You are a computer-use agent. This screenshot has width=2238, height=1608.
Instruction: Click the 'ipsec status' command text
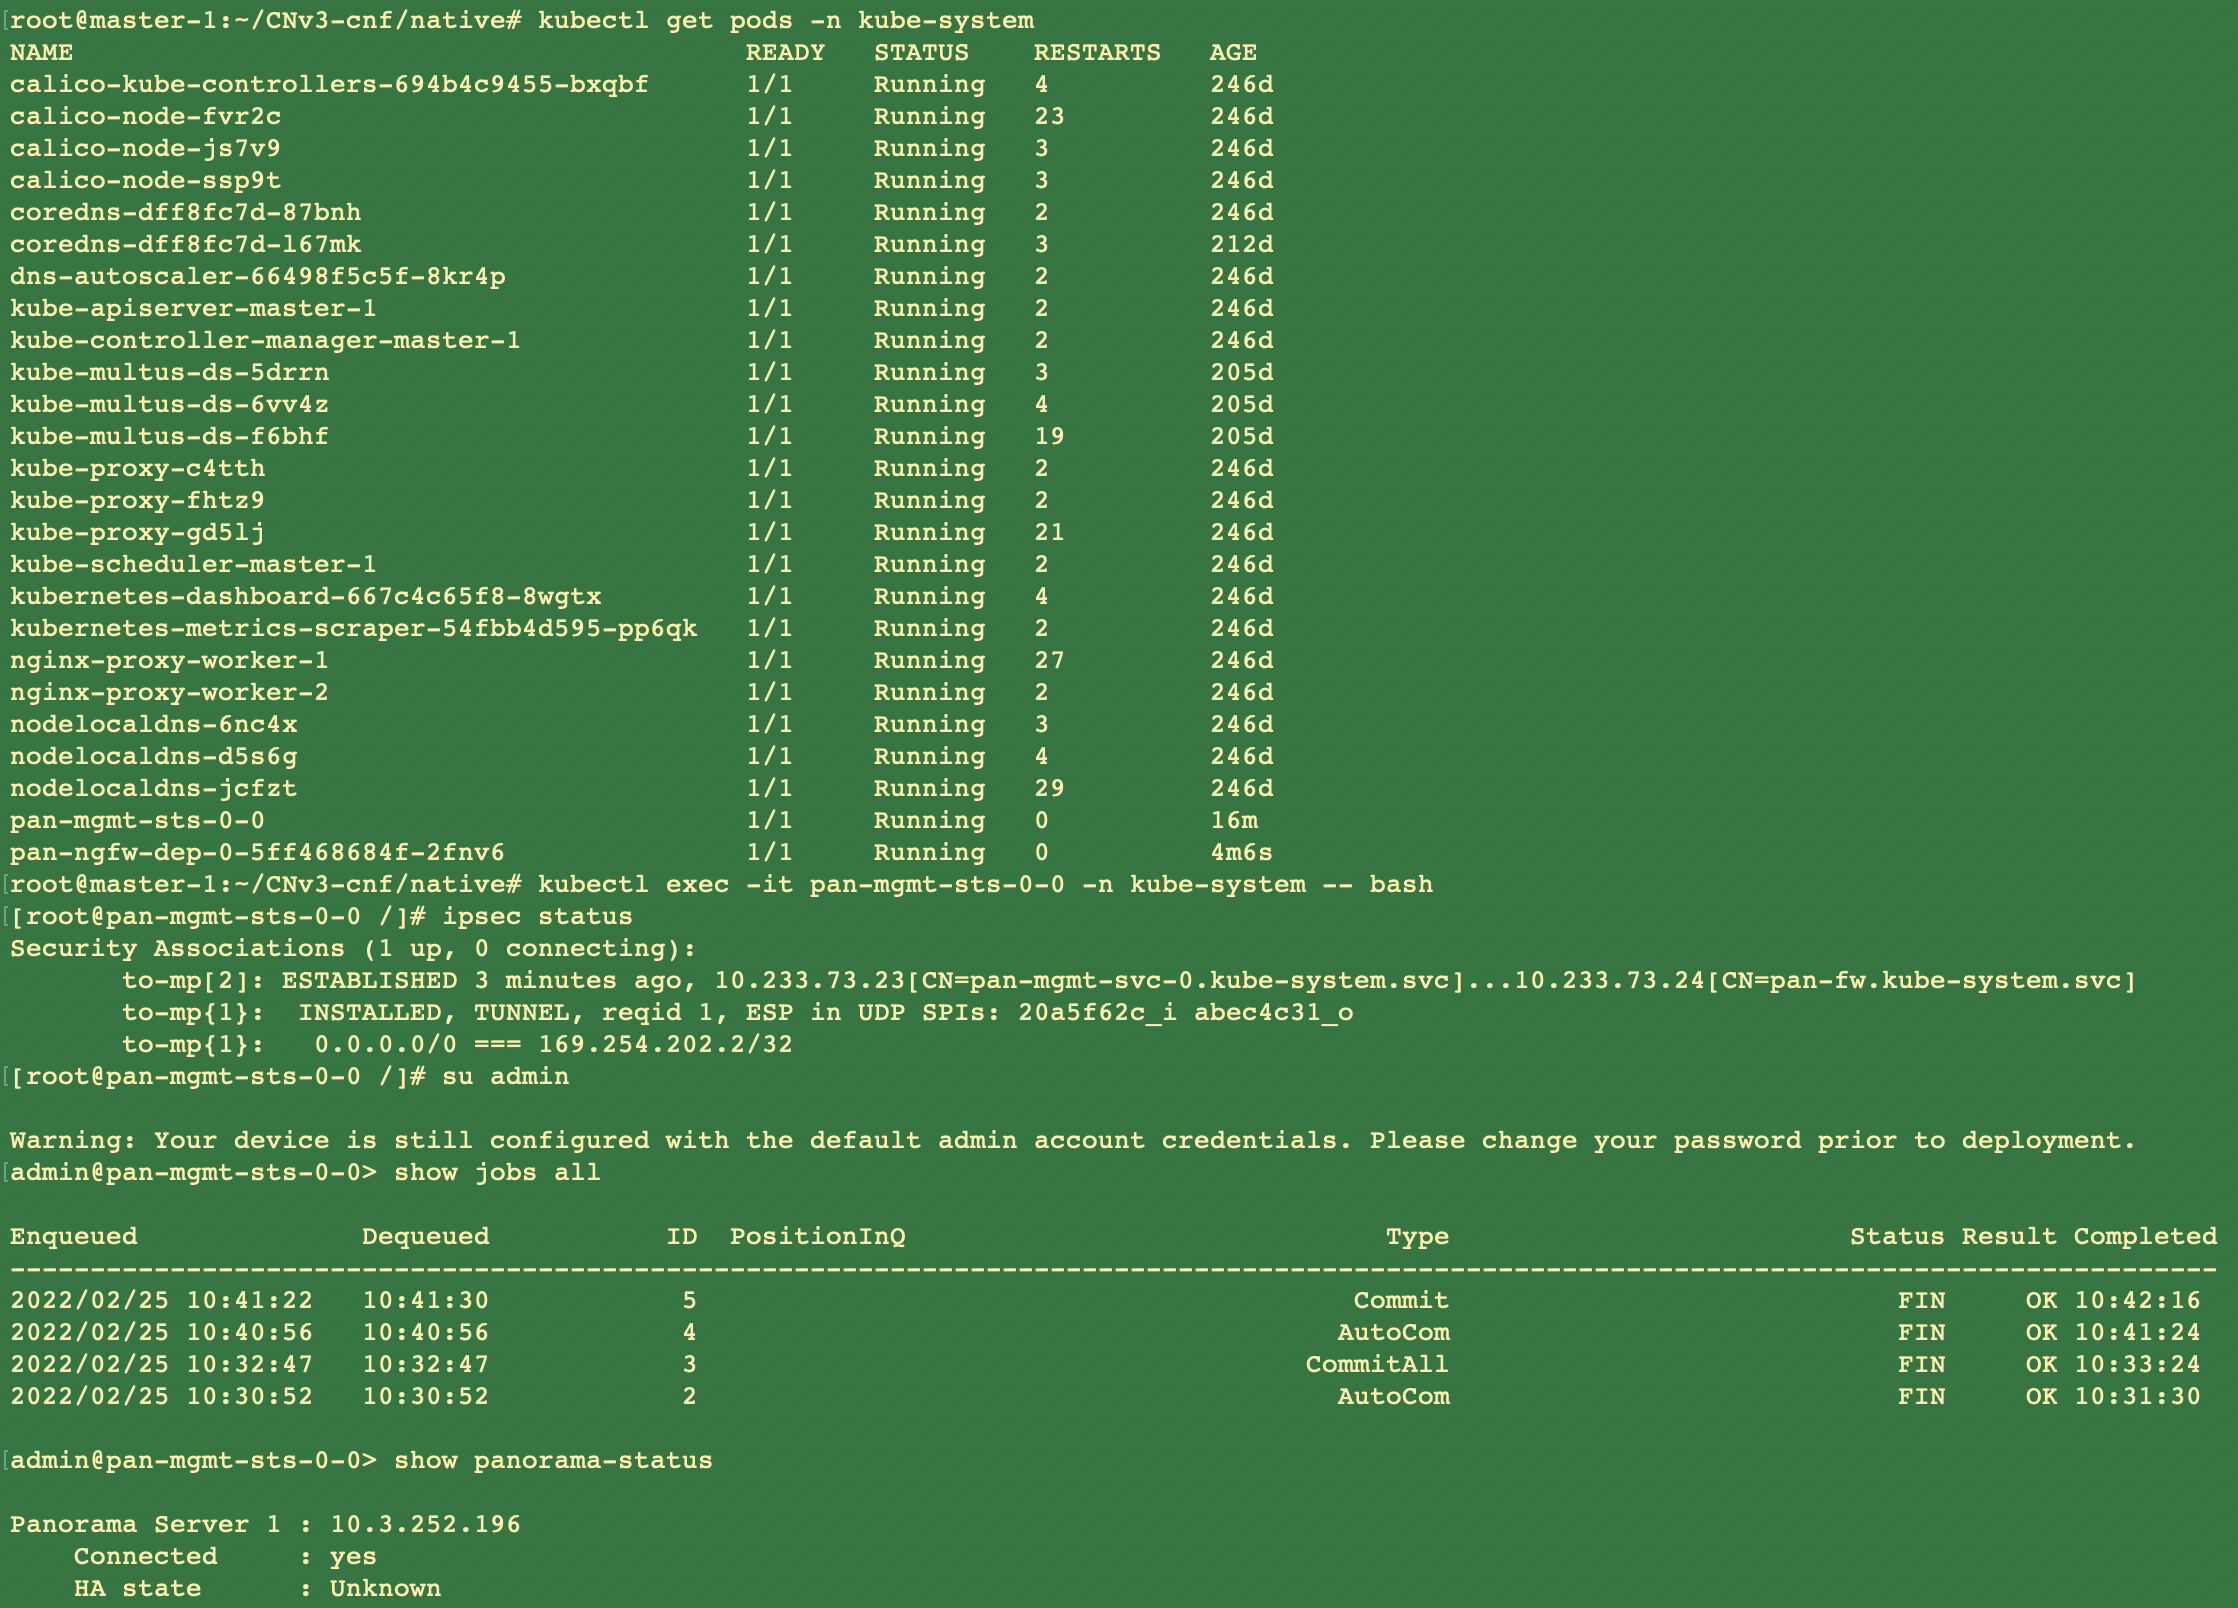(537, 917)
